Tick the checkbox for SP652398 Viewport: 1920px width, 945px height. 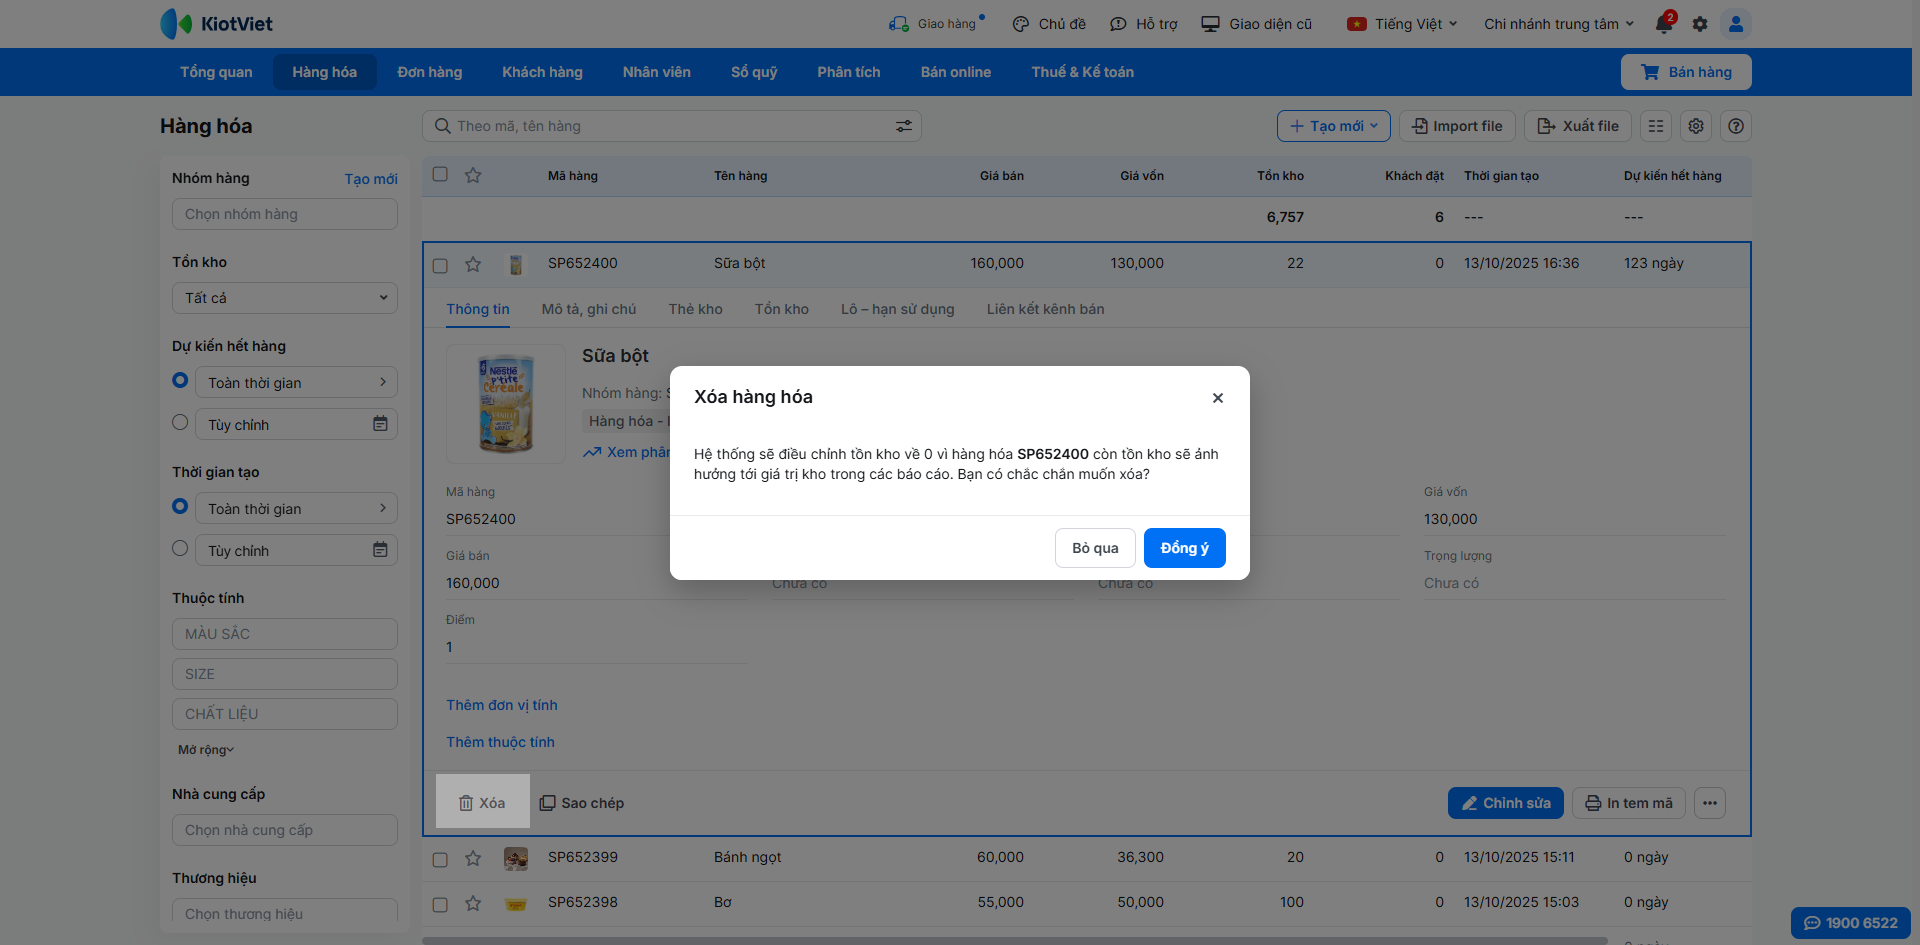[440, 904]
